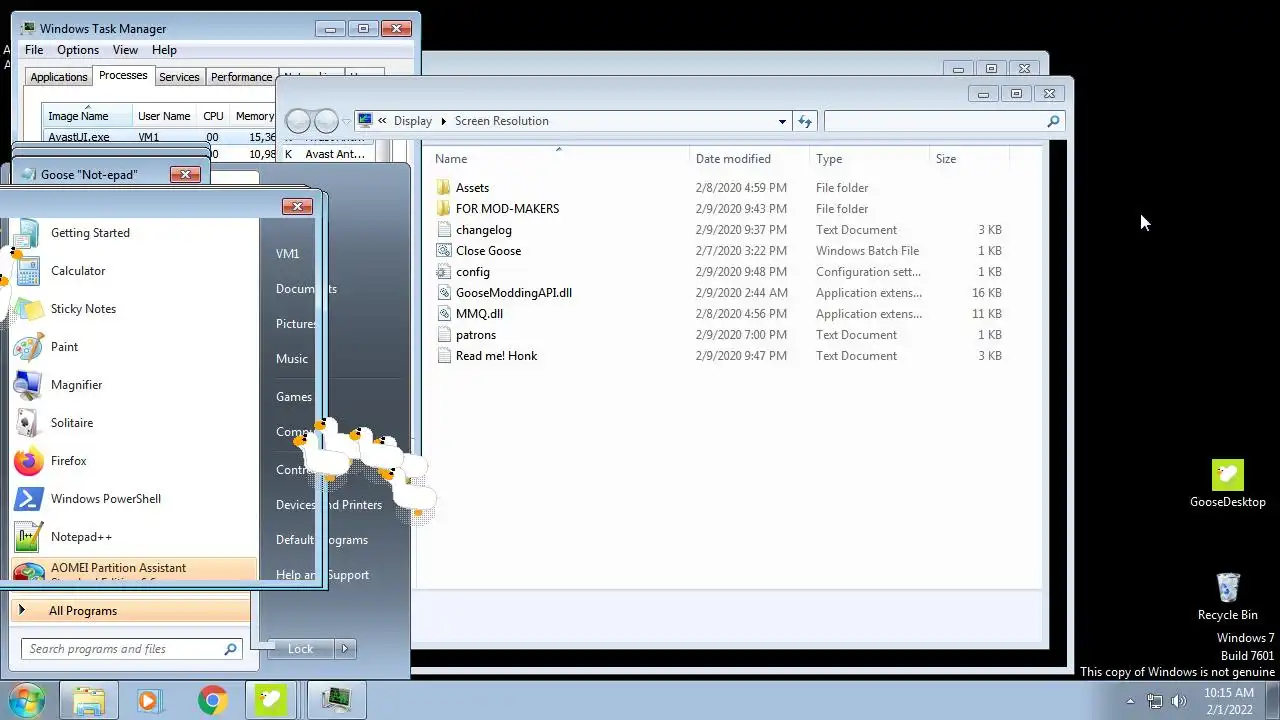Switch to the Services tab
Image resolution: width=1280 pixels, height=720 pixels.
pos(179,77)
